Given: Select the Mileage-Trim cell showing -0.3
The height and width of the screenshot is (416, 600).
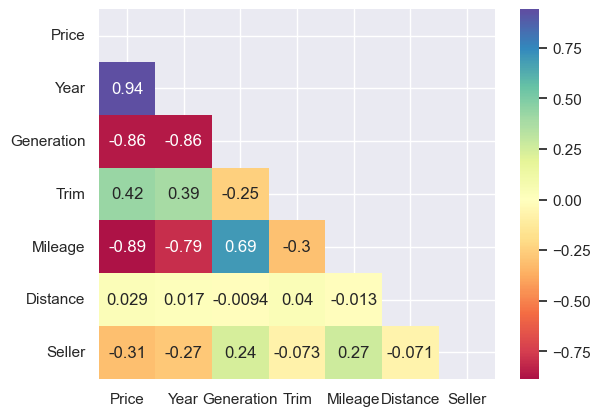Looking at the screenshot, I should [x=297, y=246].
